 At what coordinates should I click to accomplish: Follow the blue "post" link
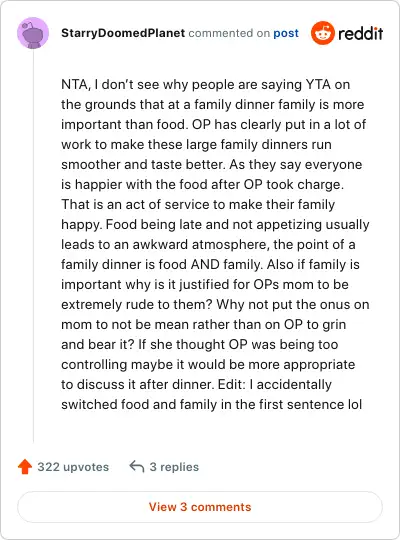coord(286,33)
